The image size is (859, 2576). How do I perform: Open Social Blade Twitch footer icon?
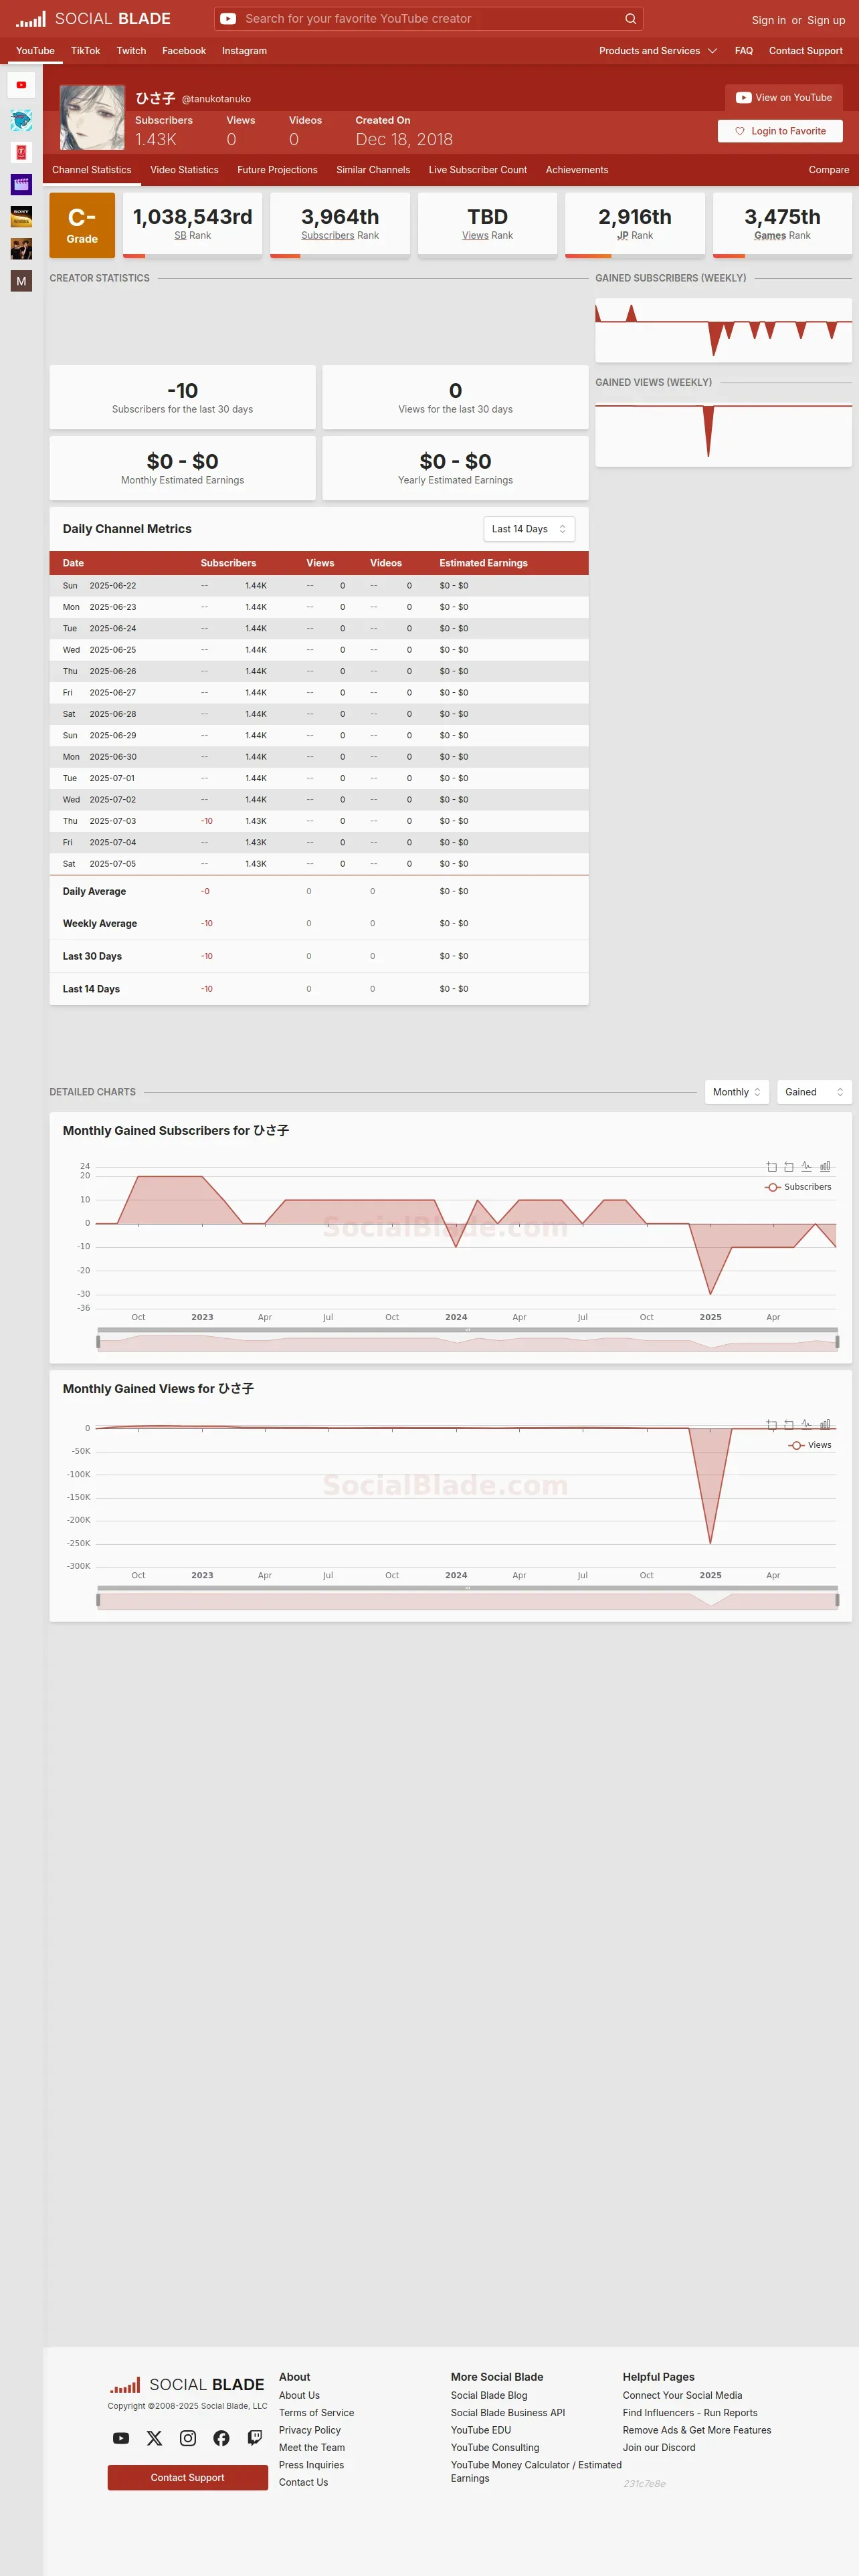(x=255, y=2438)
